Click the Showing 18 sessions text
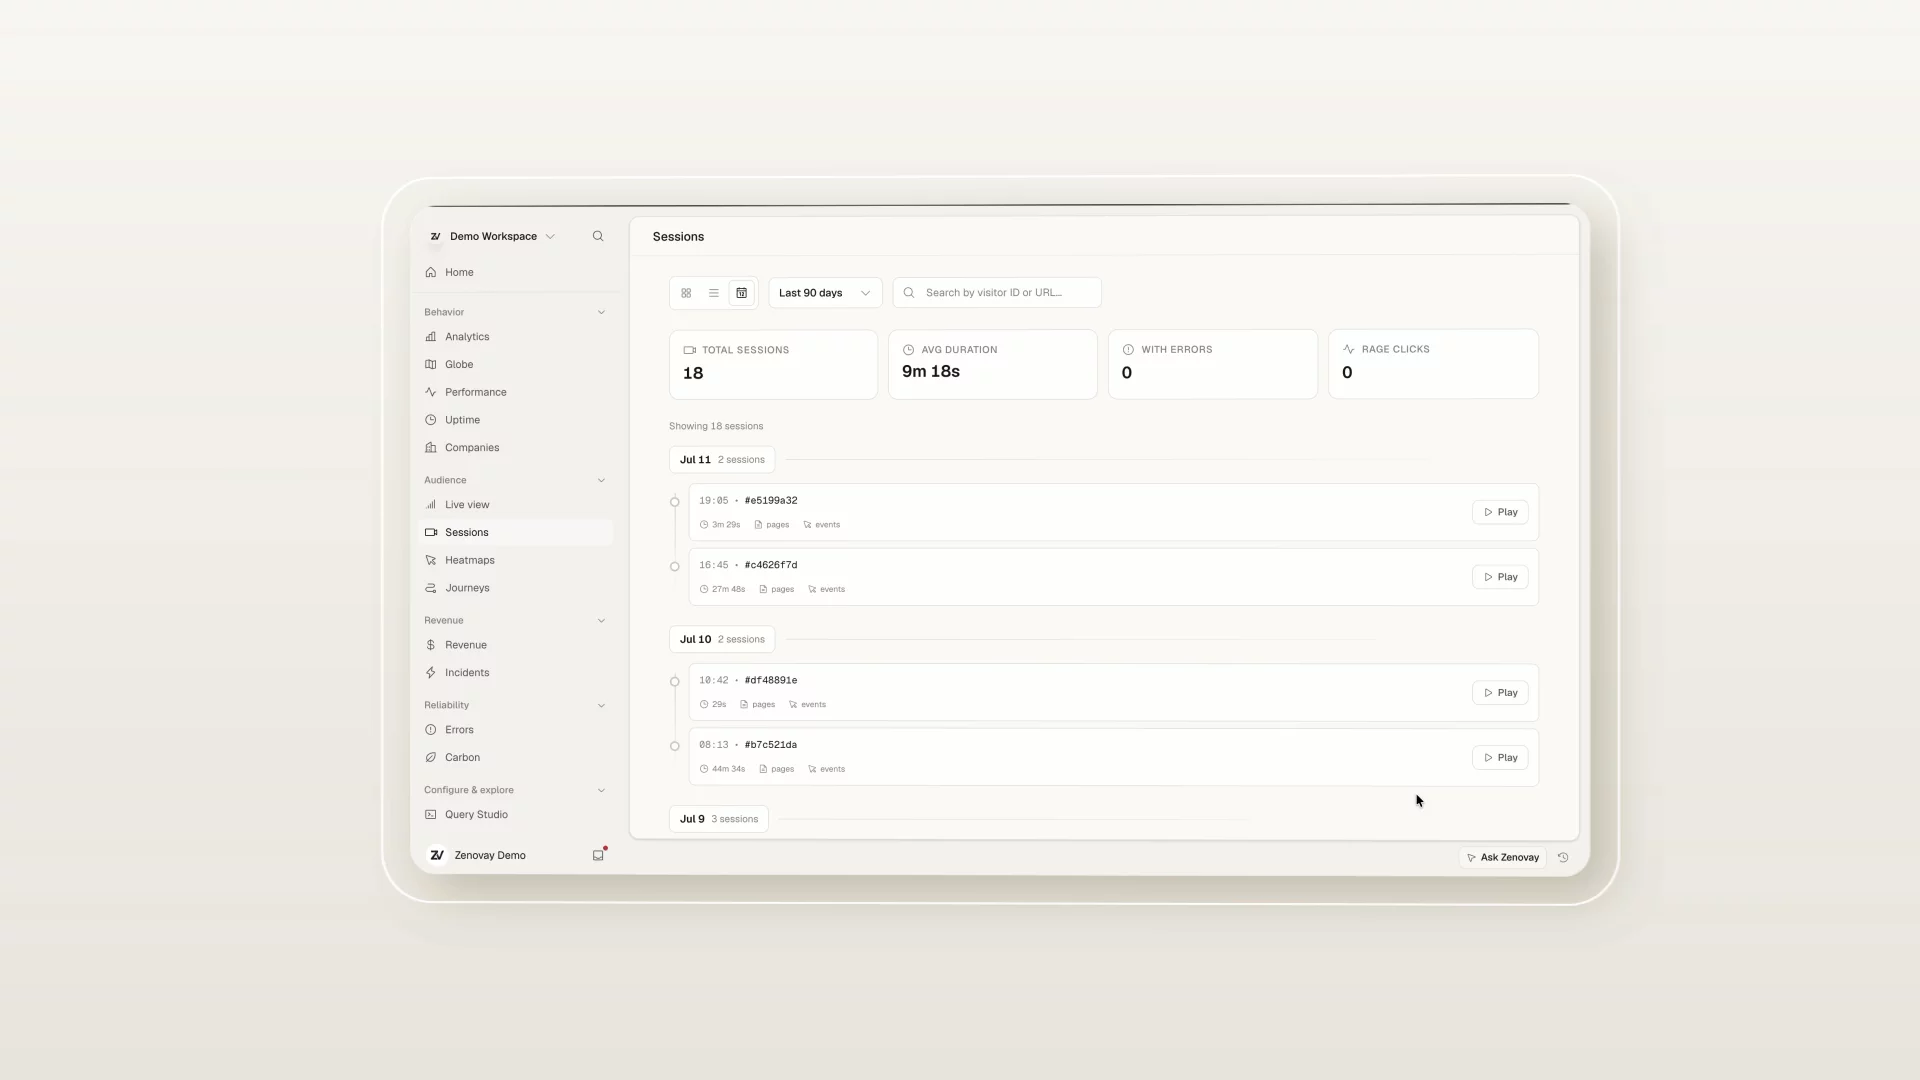The width and height of the screenshot is (1920, 1080). (716, 426)
